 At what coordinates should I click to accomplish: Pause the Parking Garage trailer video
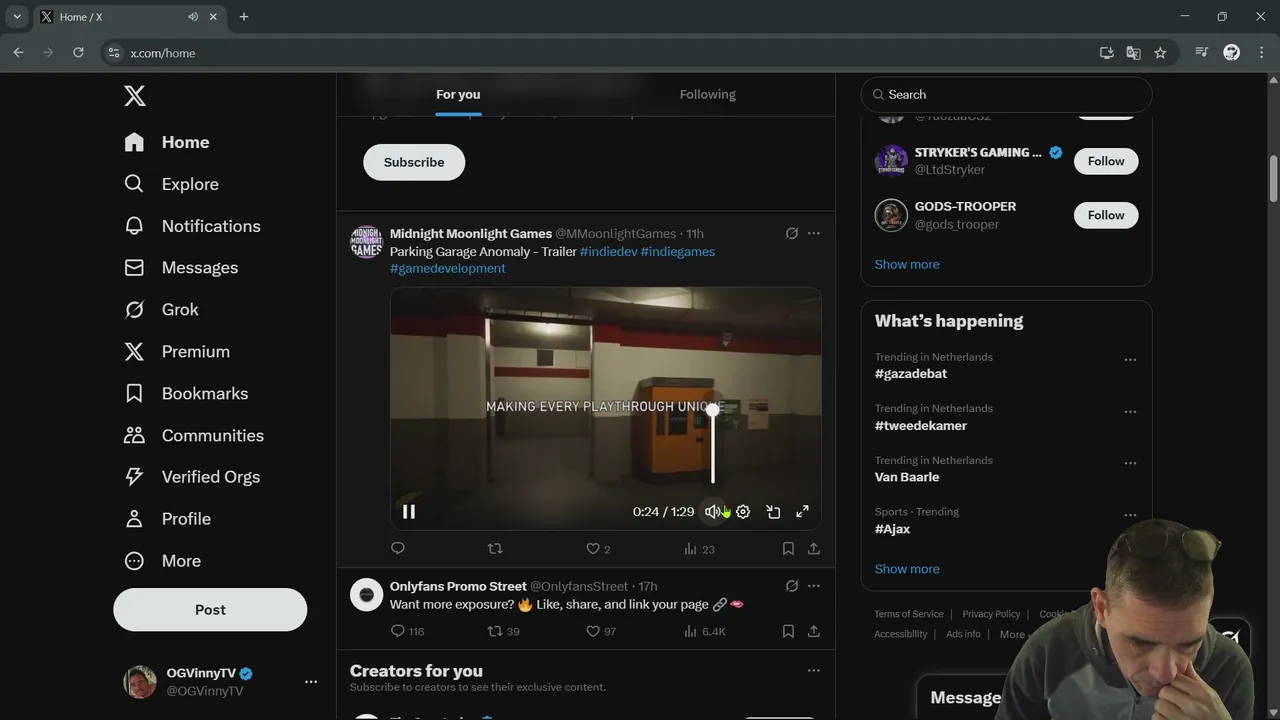[409, 512]
